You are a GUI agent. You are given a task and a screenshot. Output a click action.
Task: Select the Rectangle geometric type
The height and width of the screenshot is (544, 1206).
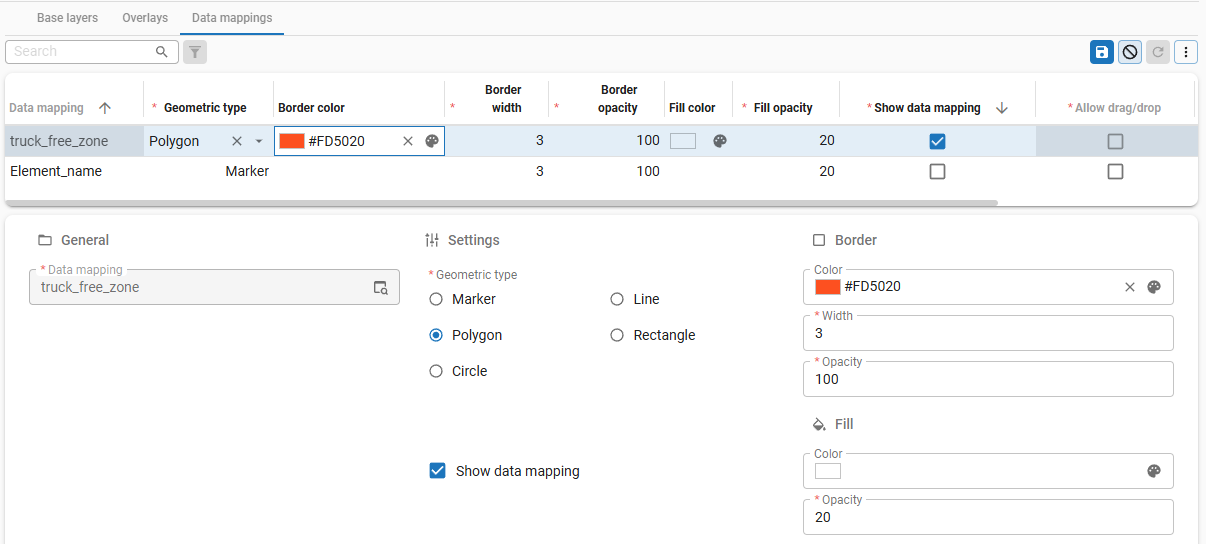click(x=617, y=335)
